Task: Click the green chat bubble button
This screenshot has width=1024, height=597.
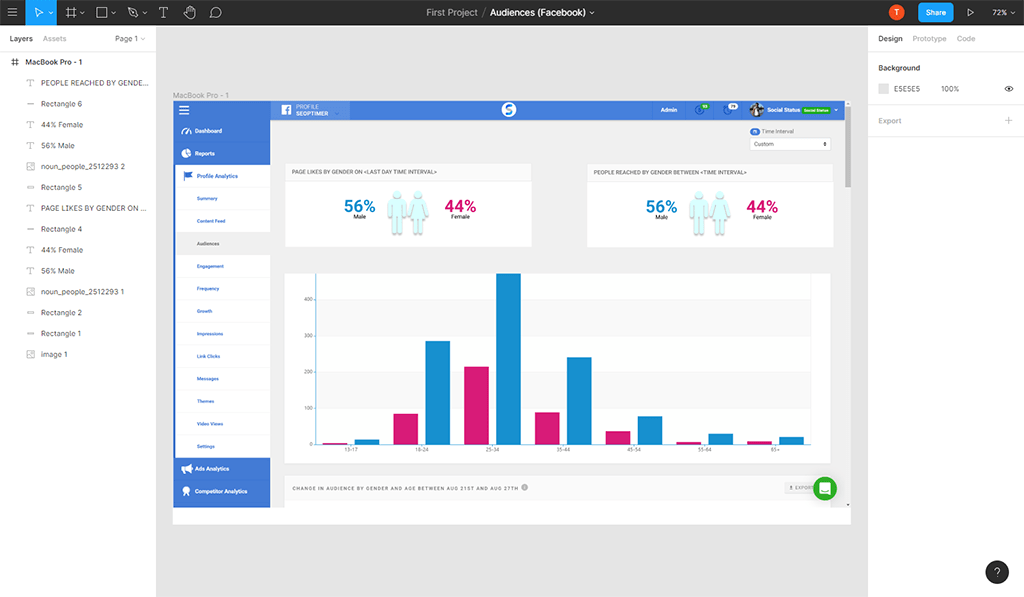Action: click(825, 488)
